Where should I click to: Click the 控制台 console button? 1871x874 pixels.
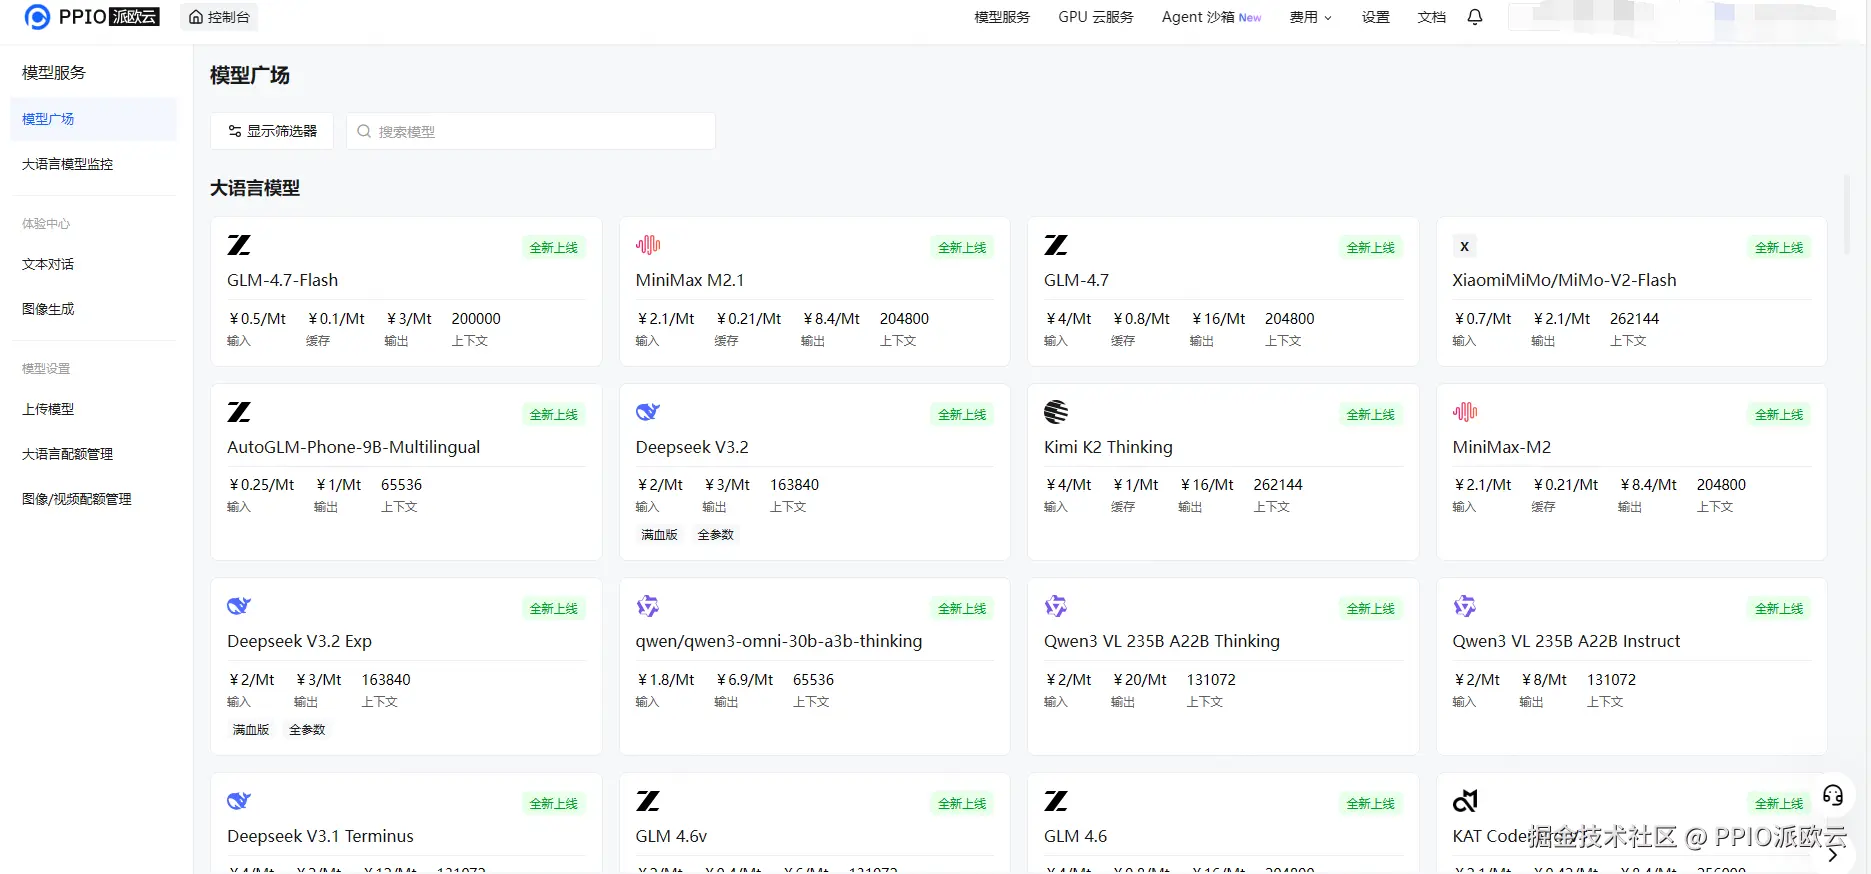(x=219, y=17)
